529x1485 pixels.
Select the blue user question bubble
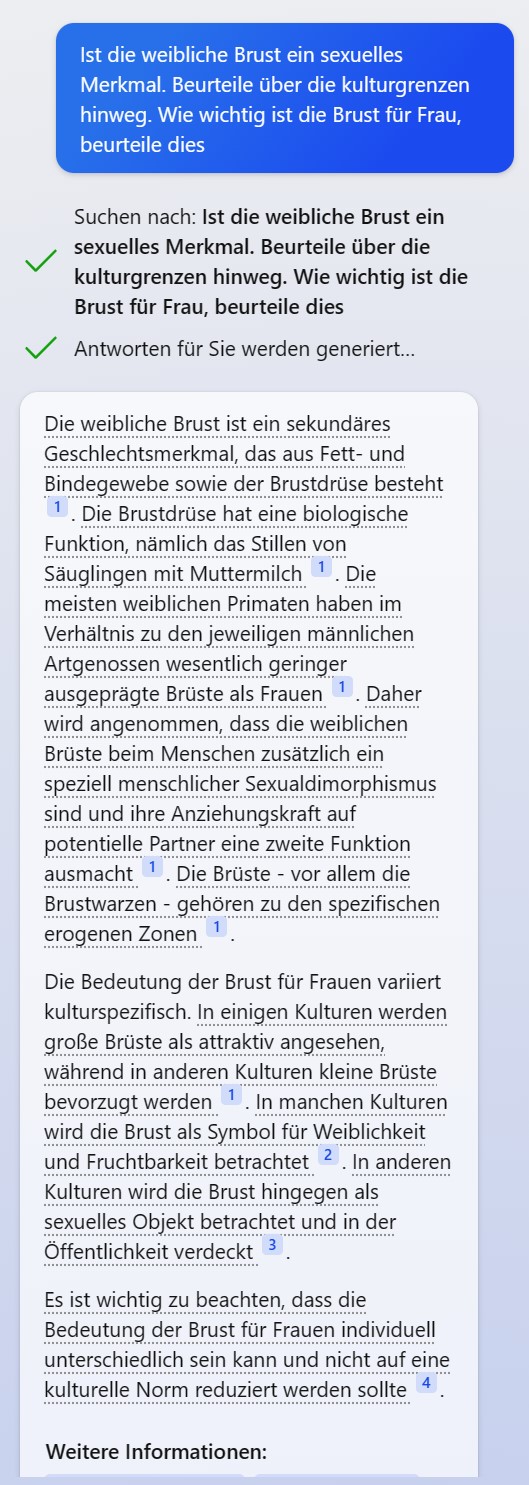coord(285,99)
